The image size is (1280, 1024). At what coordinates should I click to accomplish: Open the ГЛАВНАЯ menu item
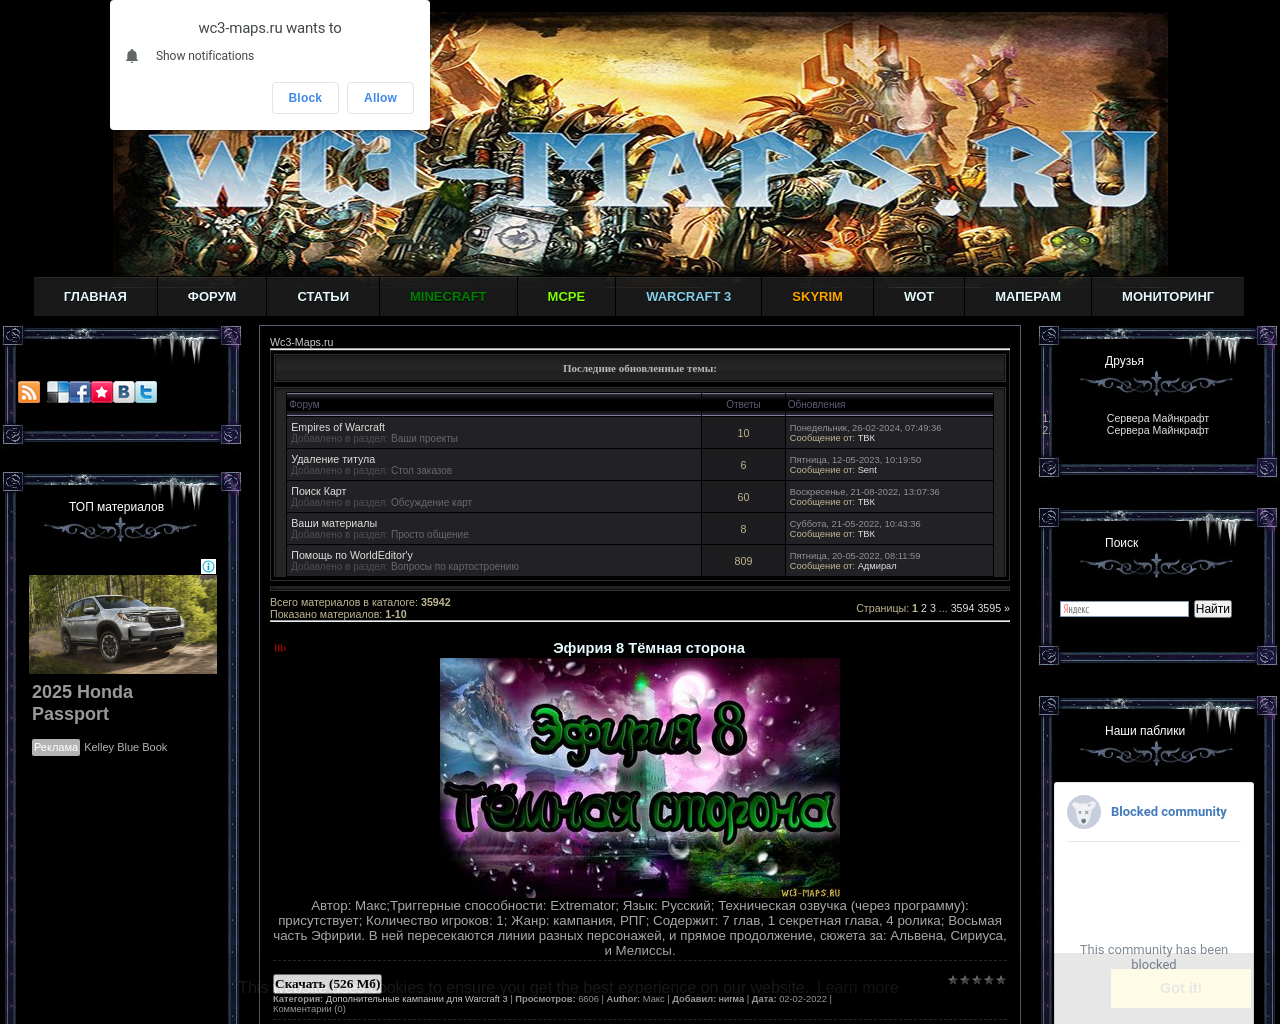[x=95, y=297]
